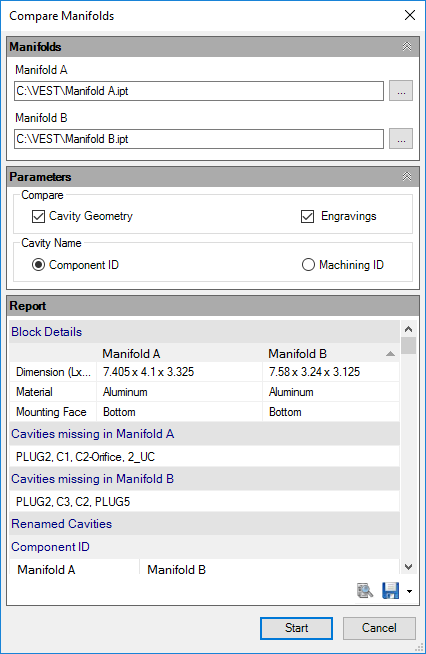Collapse the Parameters section
This screenshot has height=654, width=426.
click(x=407, y=176)
